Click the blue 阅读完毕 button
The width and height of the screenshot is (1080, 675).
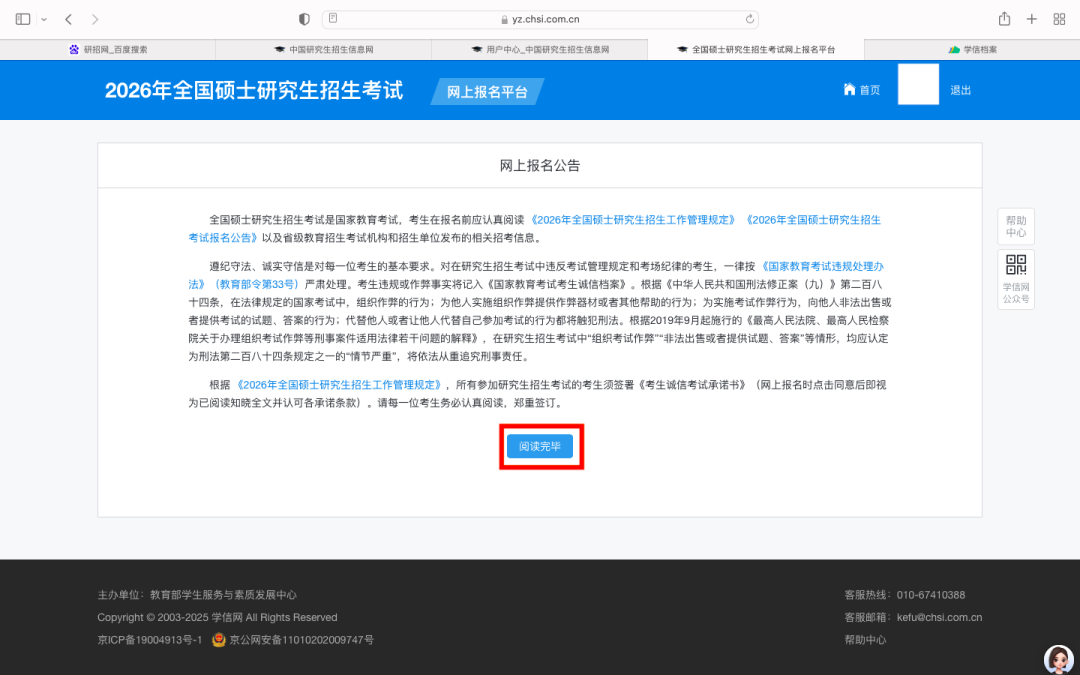pos(540,446)
